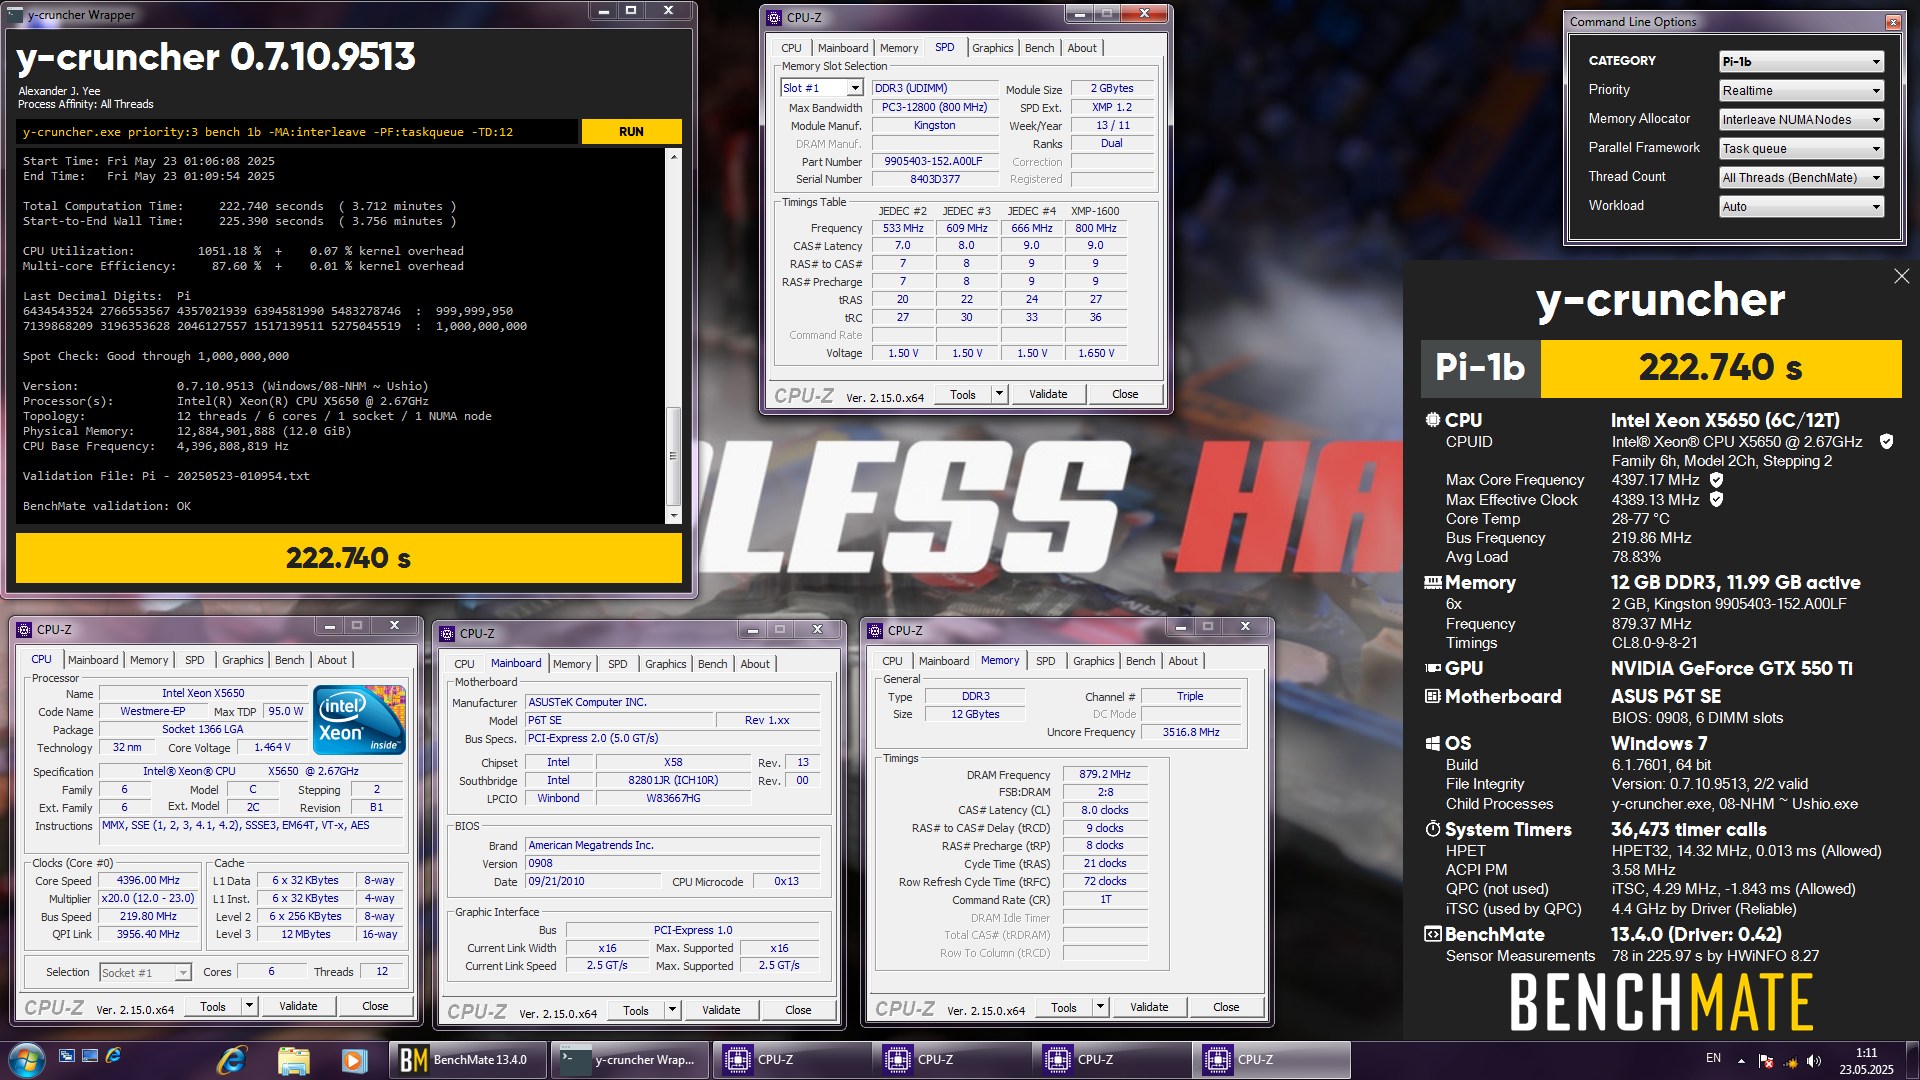Click the GPU card icon in BenchMate panel
Viewport: 1920px width, 1080px height.
pos(1432,668)
